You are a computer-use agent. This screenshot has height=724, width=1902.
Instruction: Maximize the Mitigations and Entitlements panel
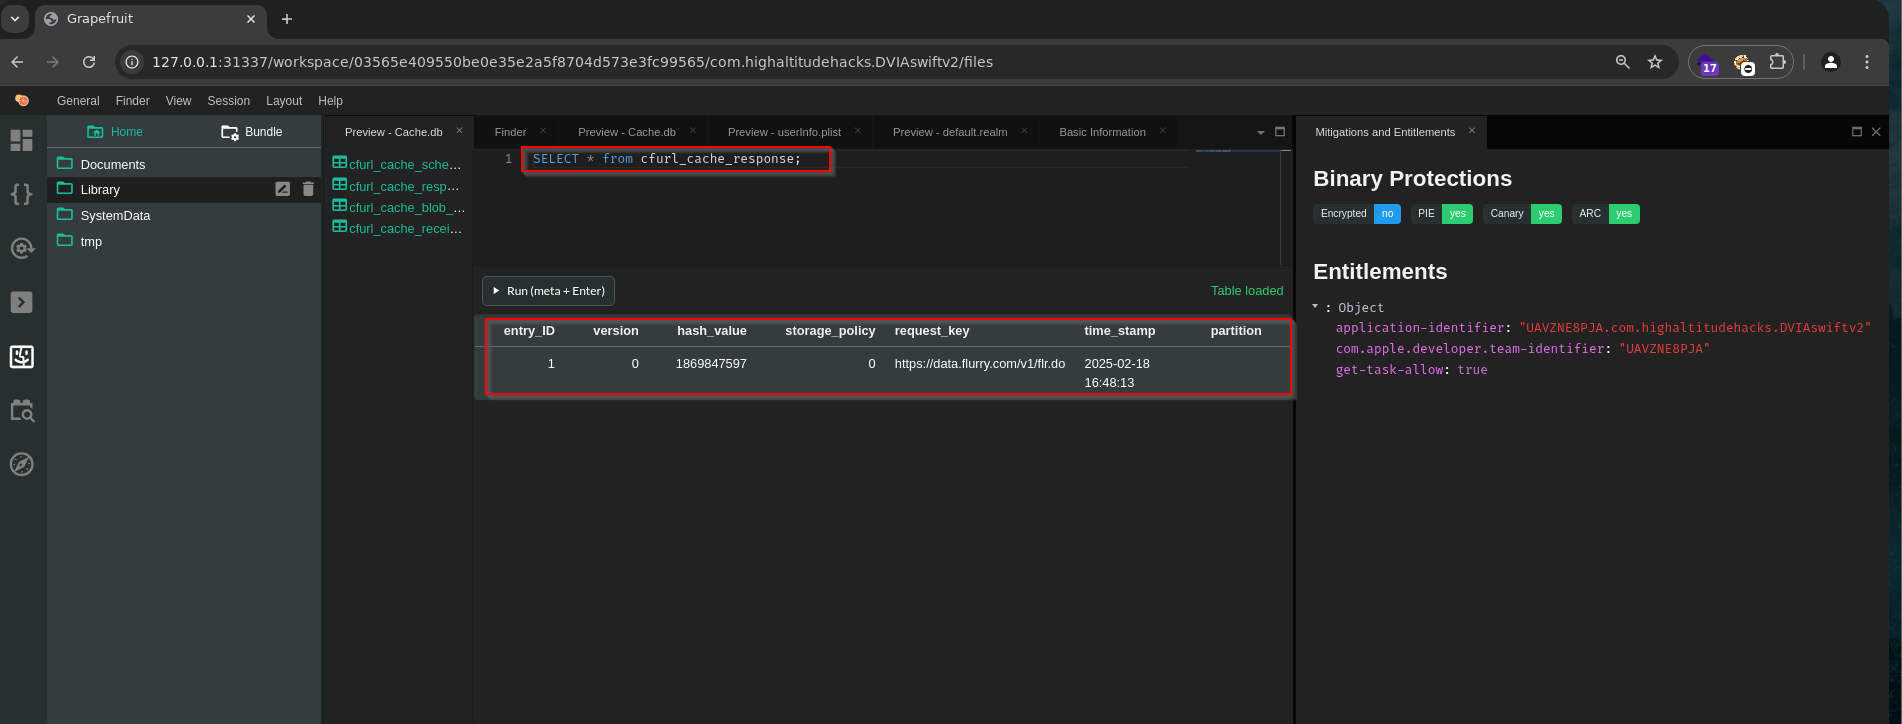pyautogui.click(x=1857, y=132)
